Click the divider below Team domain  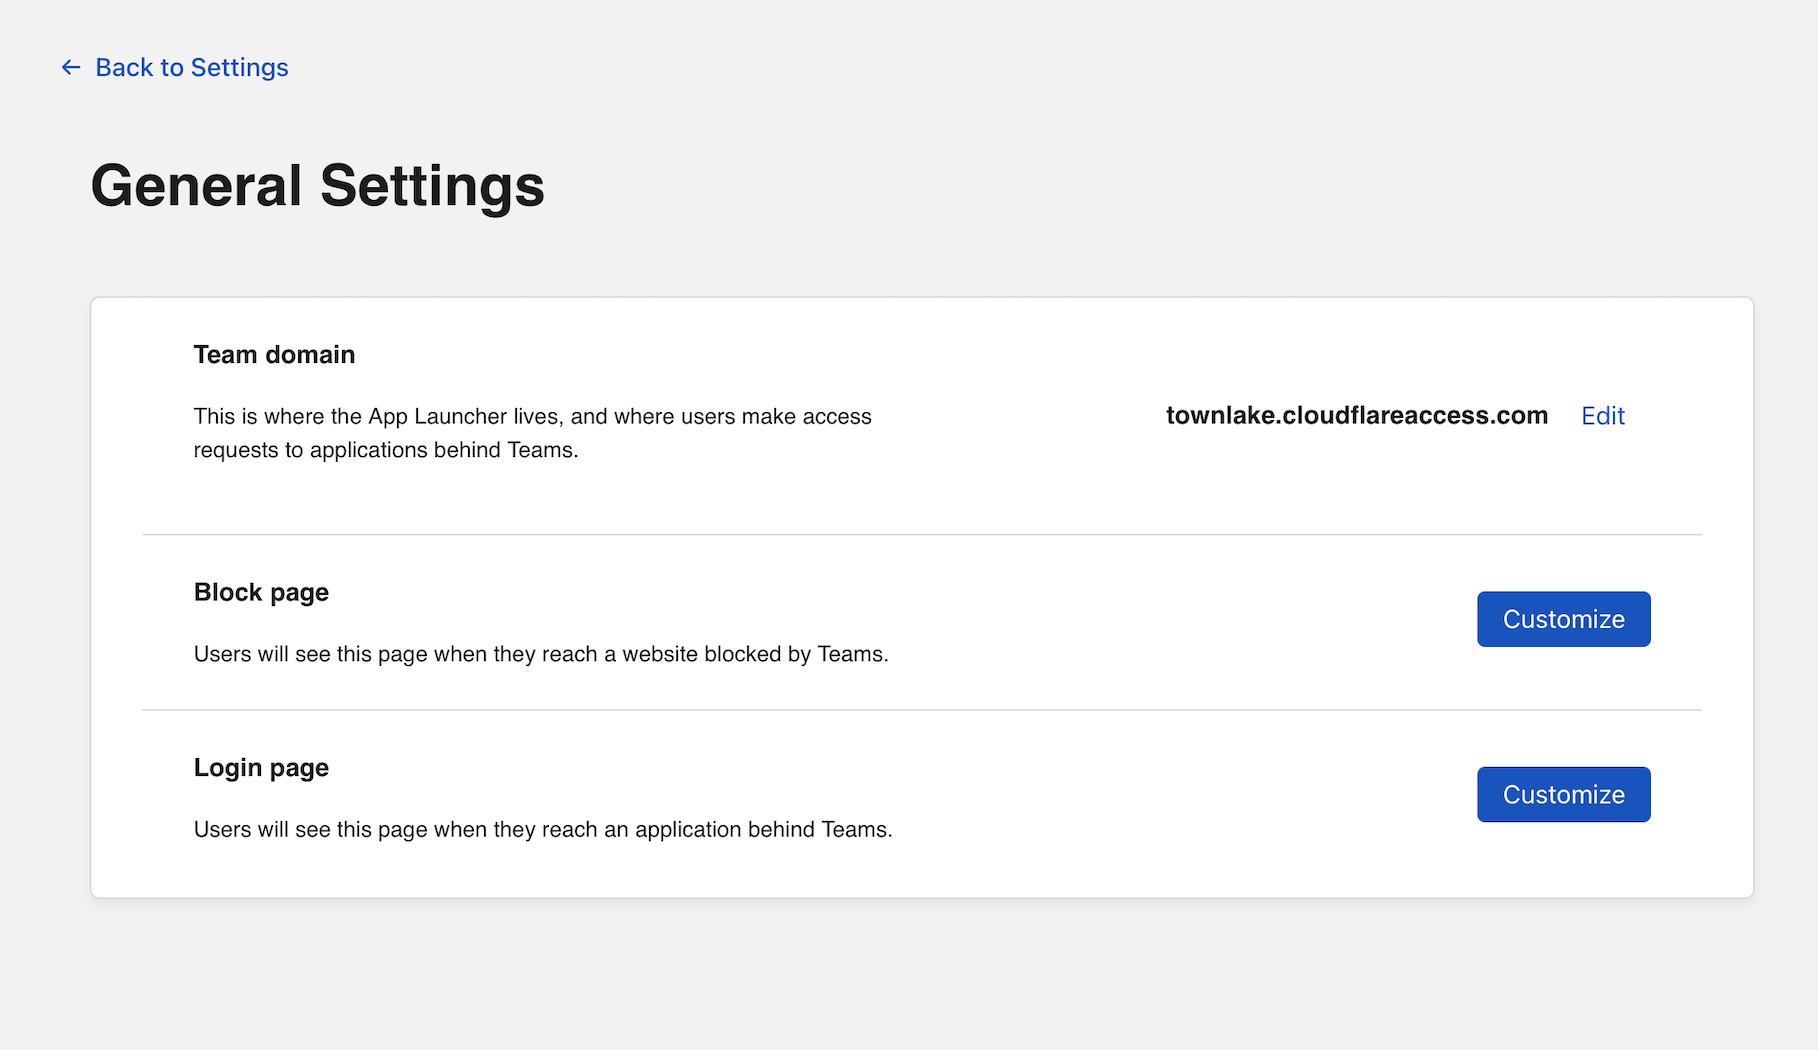click(x=920, y=534)
